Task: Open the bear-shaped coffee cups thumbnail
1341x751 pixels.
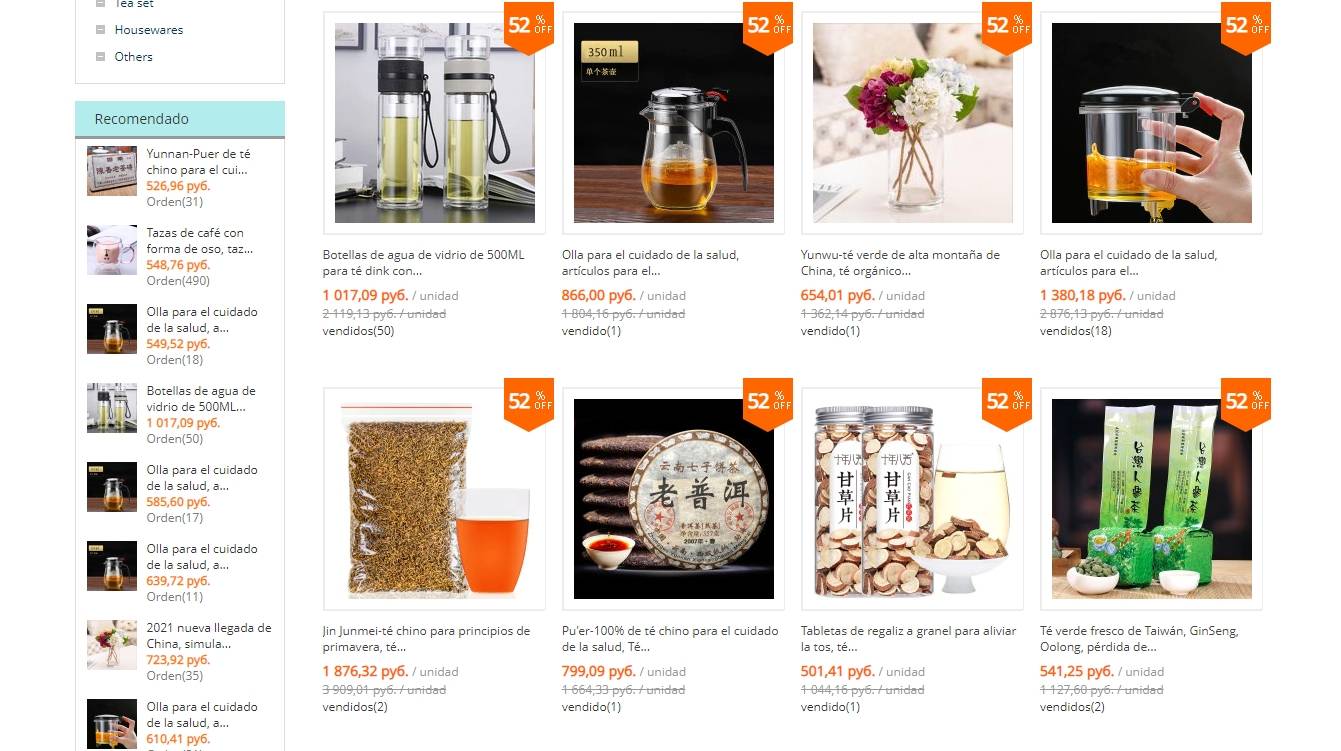Action: click(112, 250)
